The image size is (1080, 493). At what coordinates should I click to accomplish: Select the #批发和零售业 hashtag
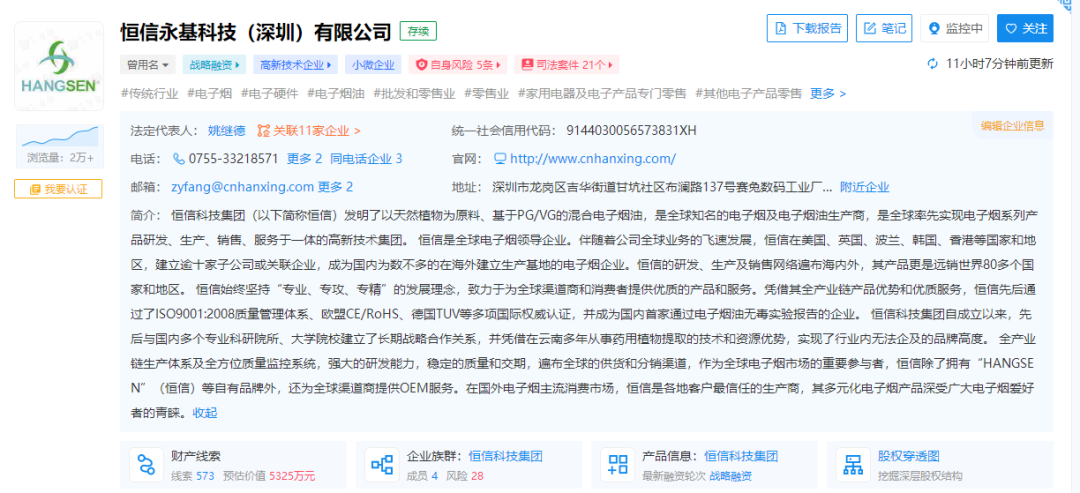(x=414, y=93)
